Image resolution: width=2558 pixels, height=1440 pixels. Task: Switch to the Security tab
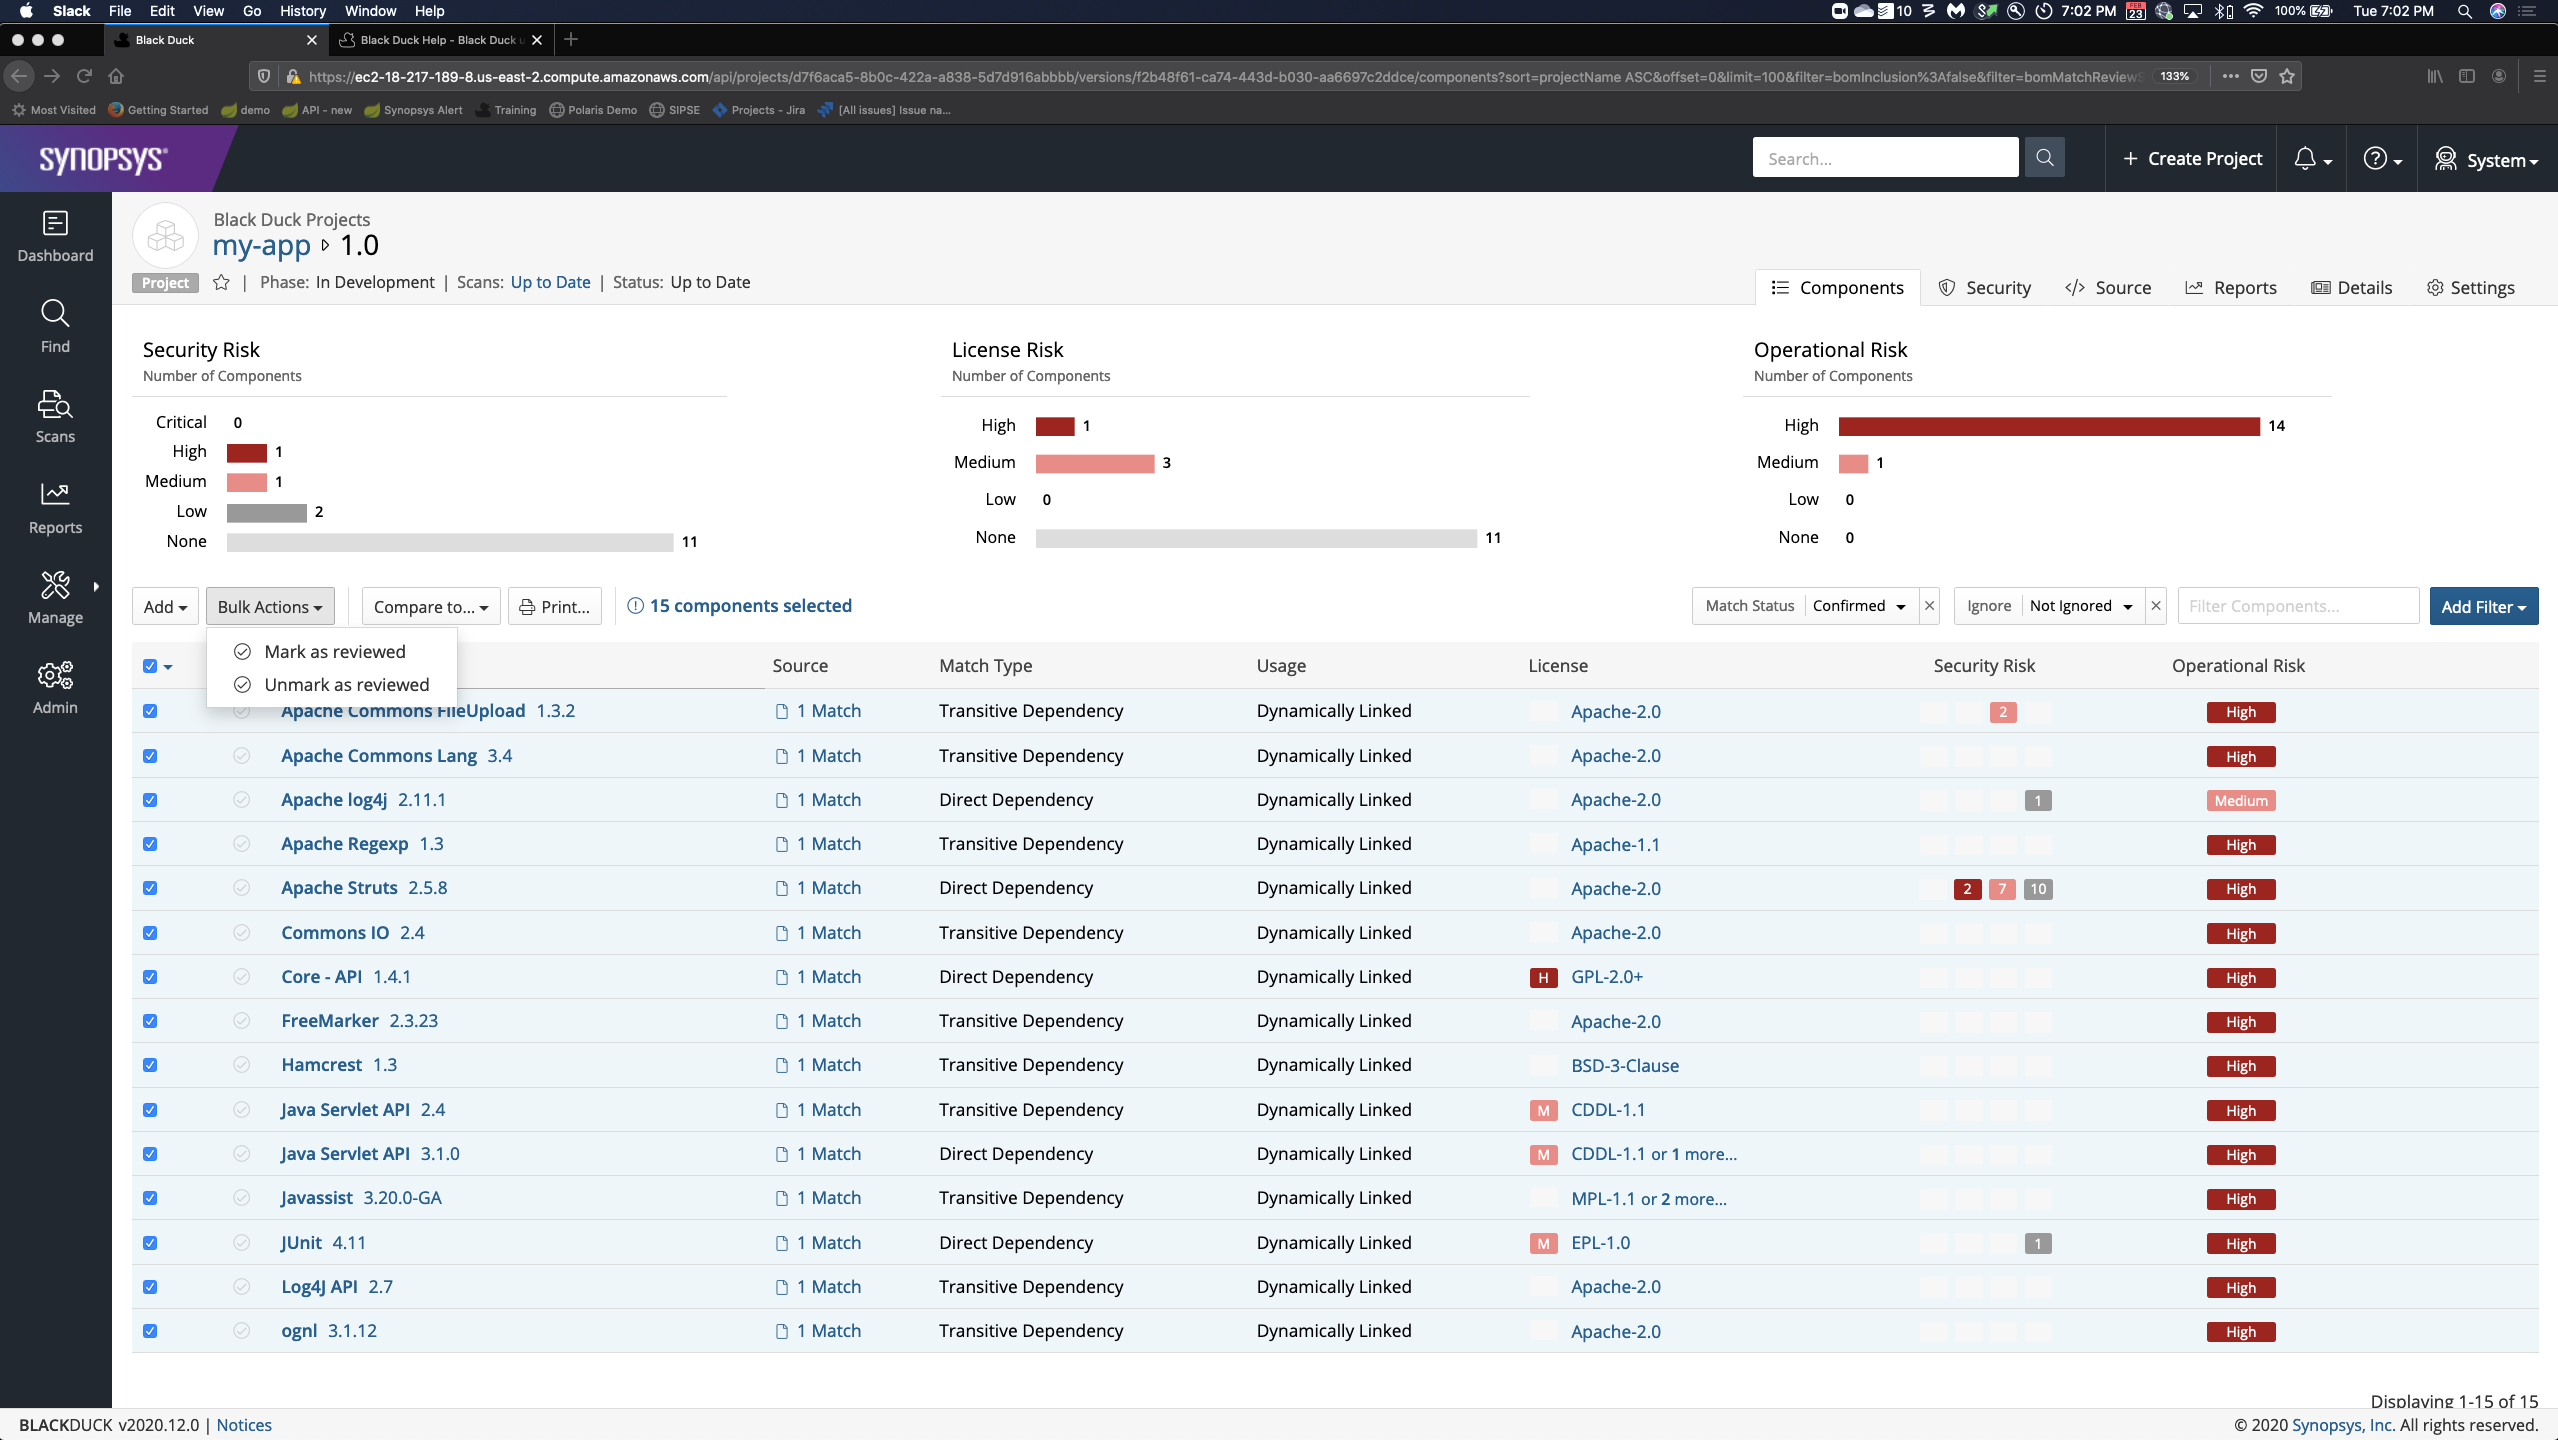click(x=1985, y=288)
